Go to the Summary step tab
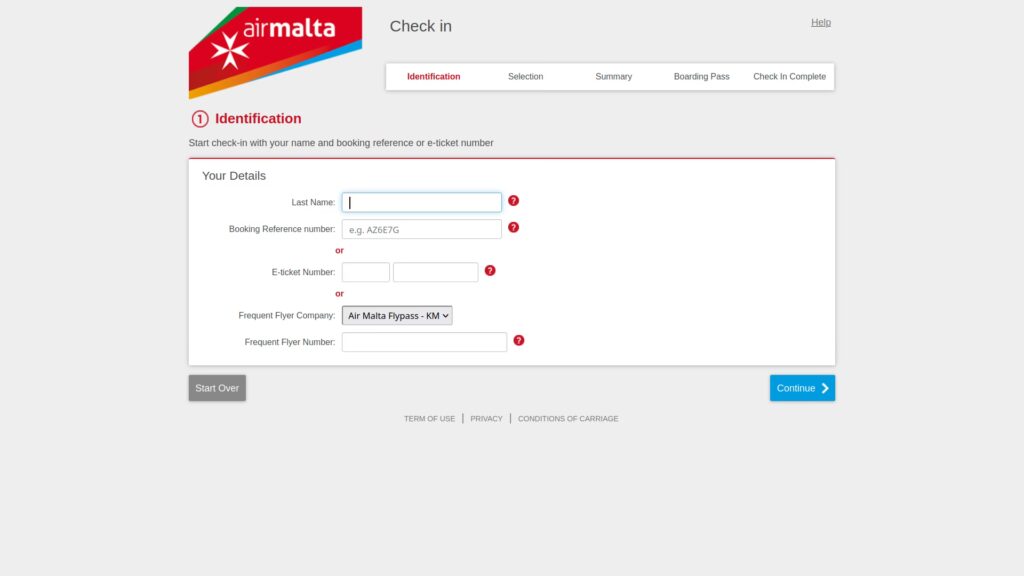 click(x=613, y=77)
